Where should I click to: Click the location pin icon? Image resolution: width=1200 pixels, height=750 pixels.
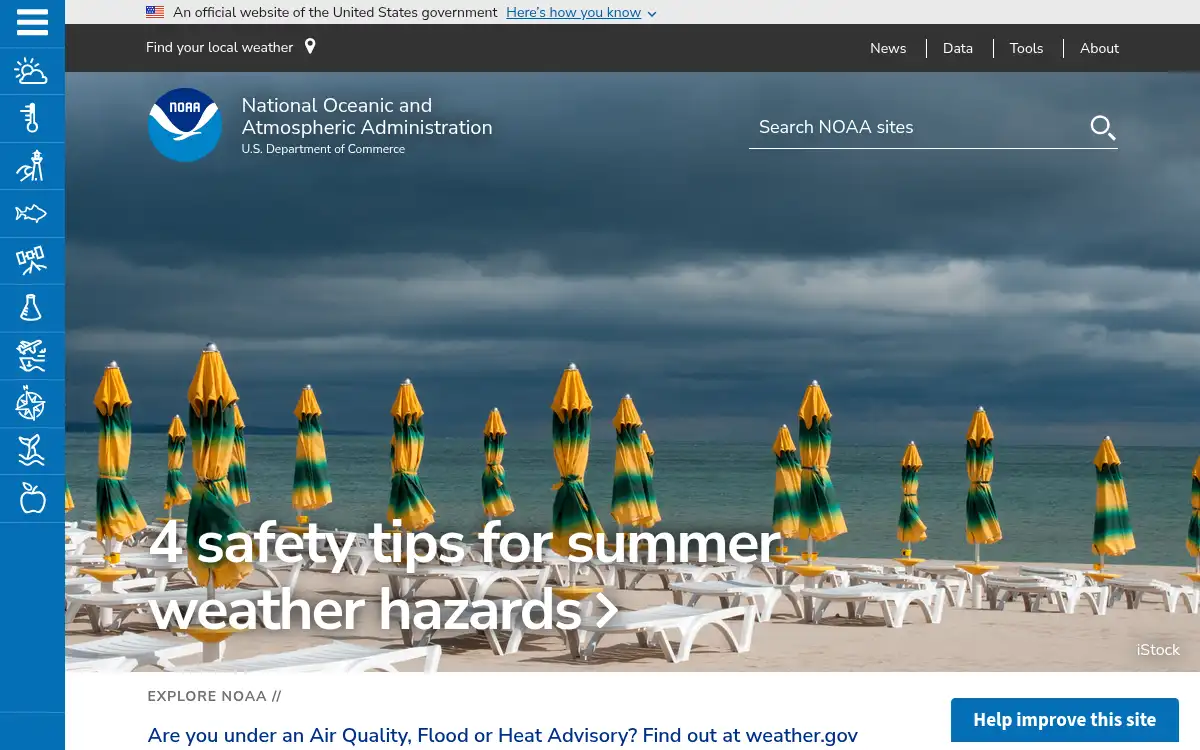coord(310,46)
